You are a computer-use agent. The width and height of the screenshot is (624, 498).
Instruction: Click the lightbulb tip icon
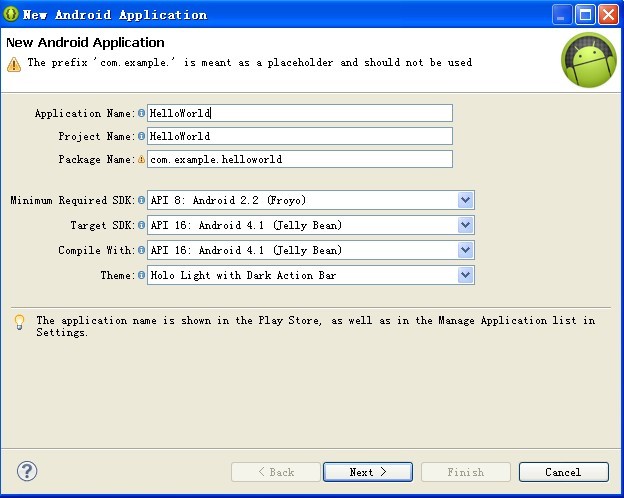click(19, 322)
